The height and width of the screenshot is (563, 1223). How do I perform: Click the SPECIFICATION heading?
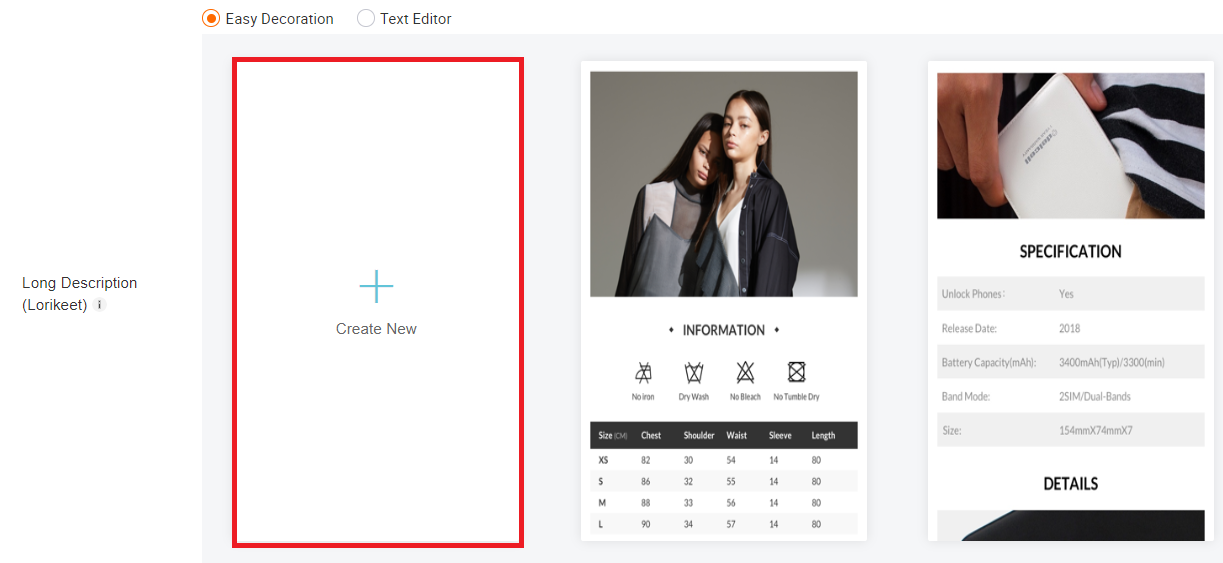[1071, 252]
